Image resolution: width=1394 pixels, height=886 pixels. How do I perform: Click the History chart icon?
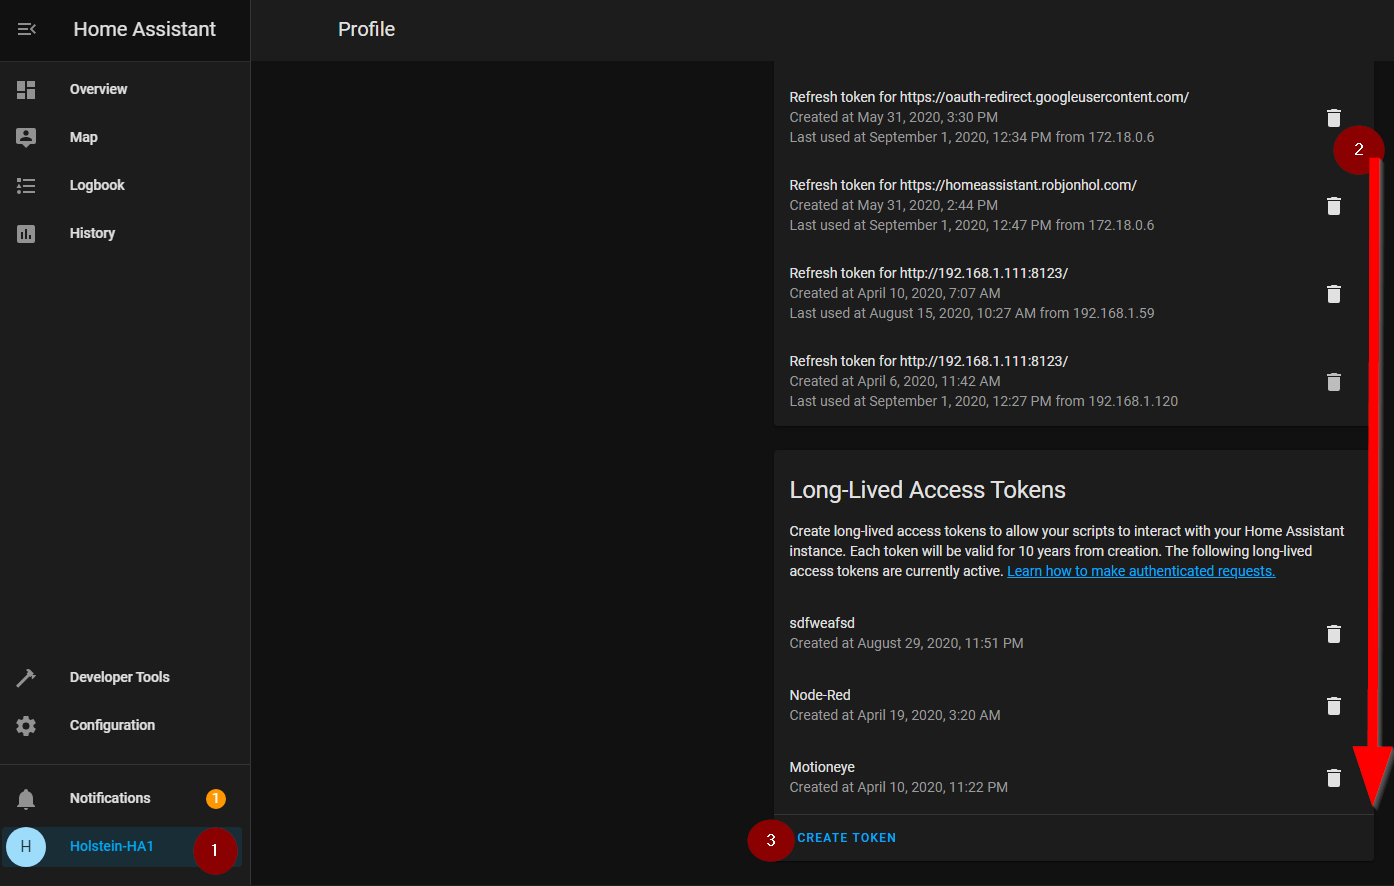[26, 233]
